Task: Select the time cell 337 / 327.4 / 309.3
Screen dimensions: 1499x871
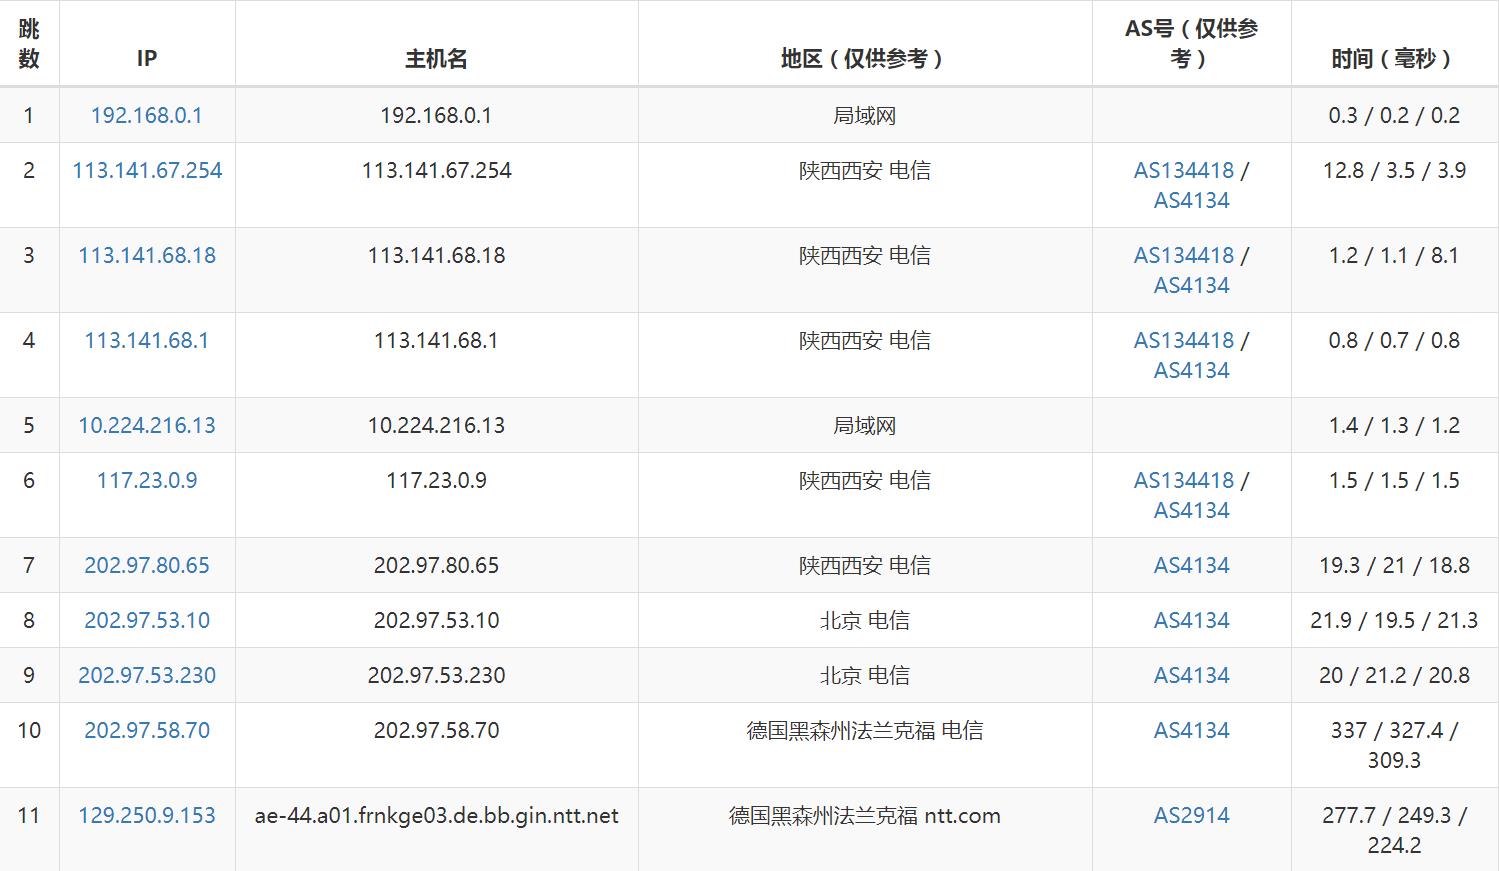Action: pyautogui.click(x=1395, y=745)
